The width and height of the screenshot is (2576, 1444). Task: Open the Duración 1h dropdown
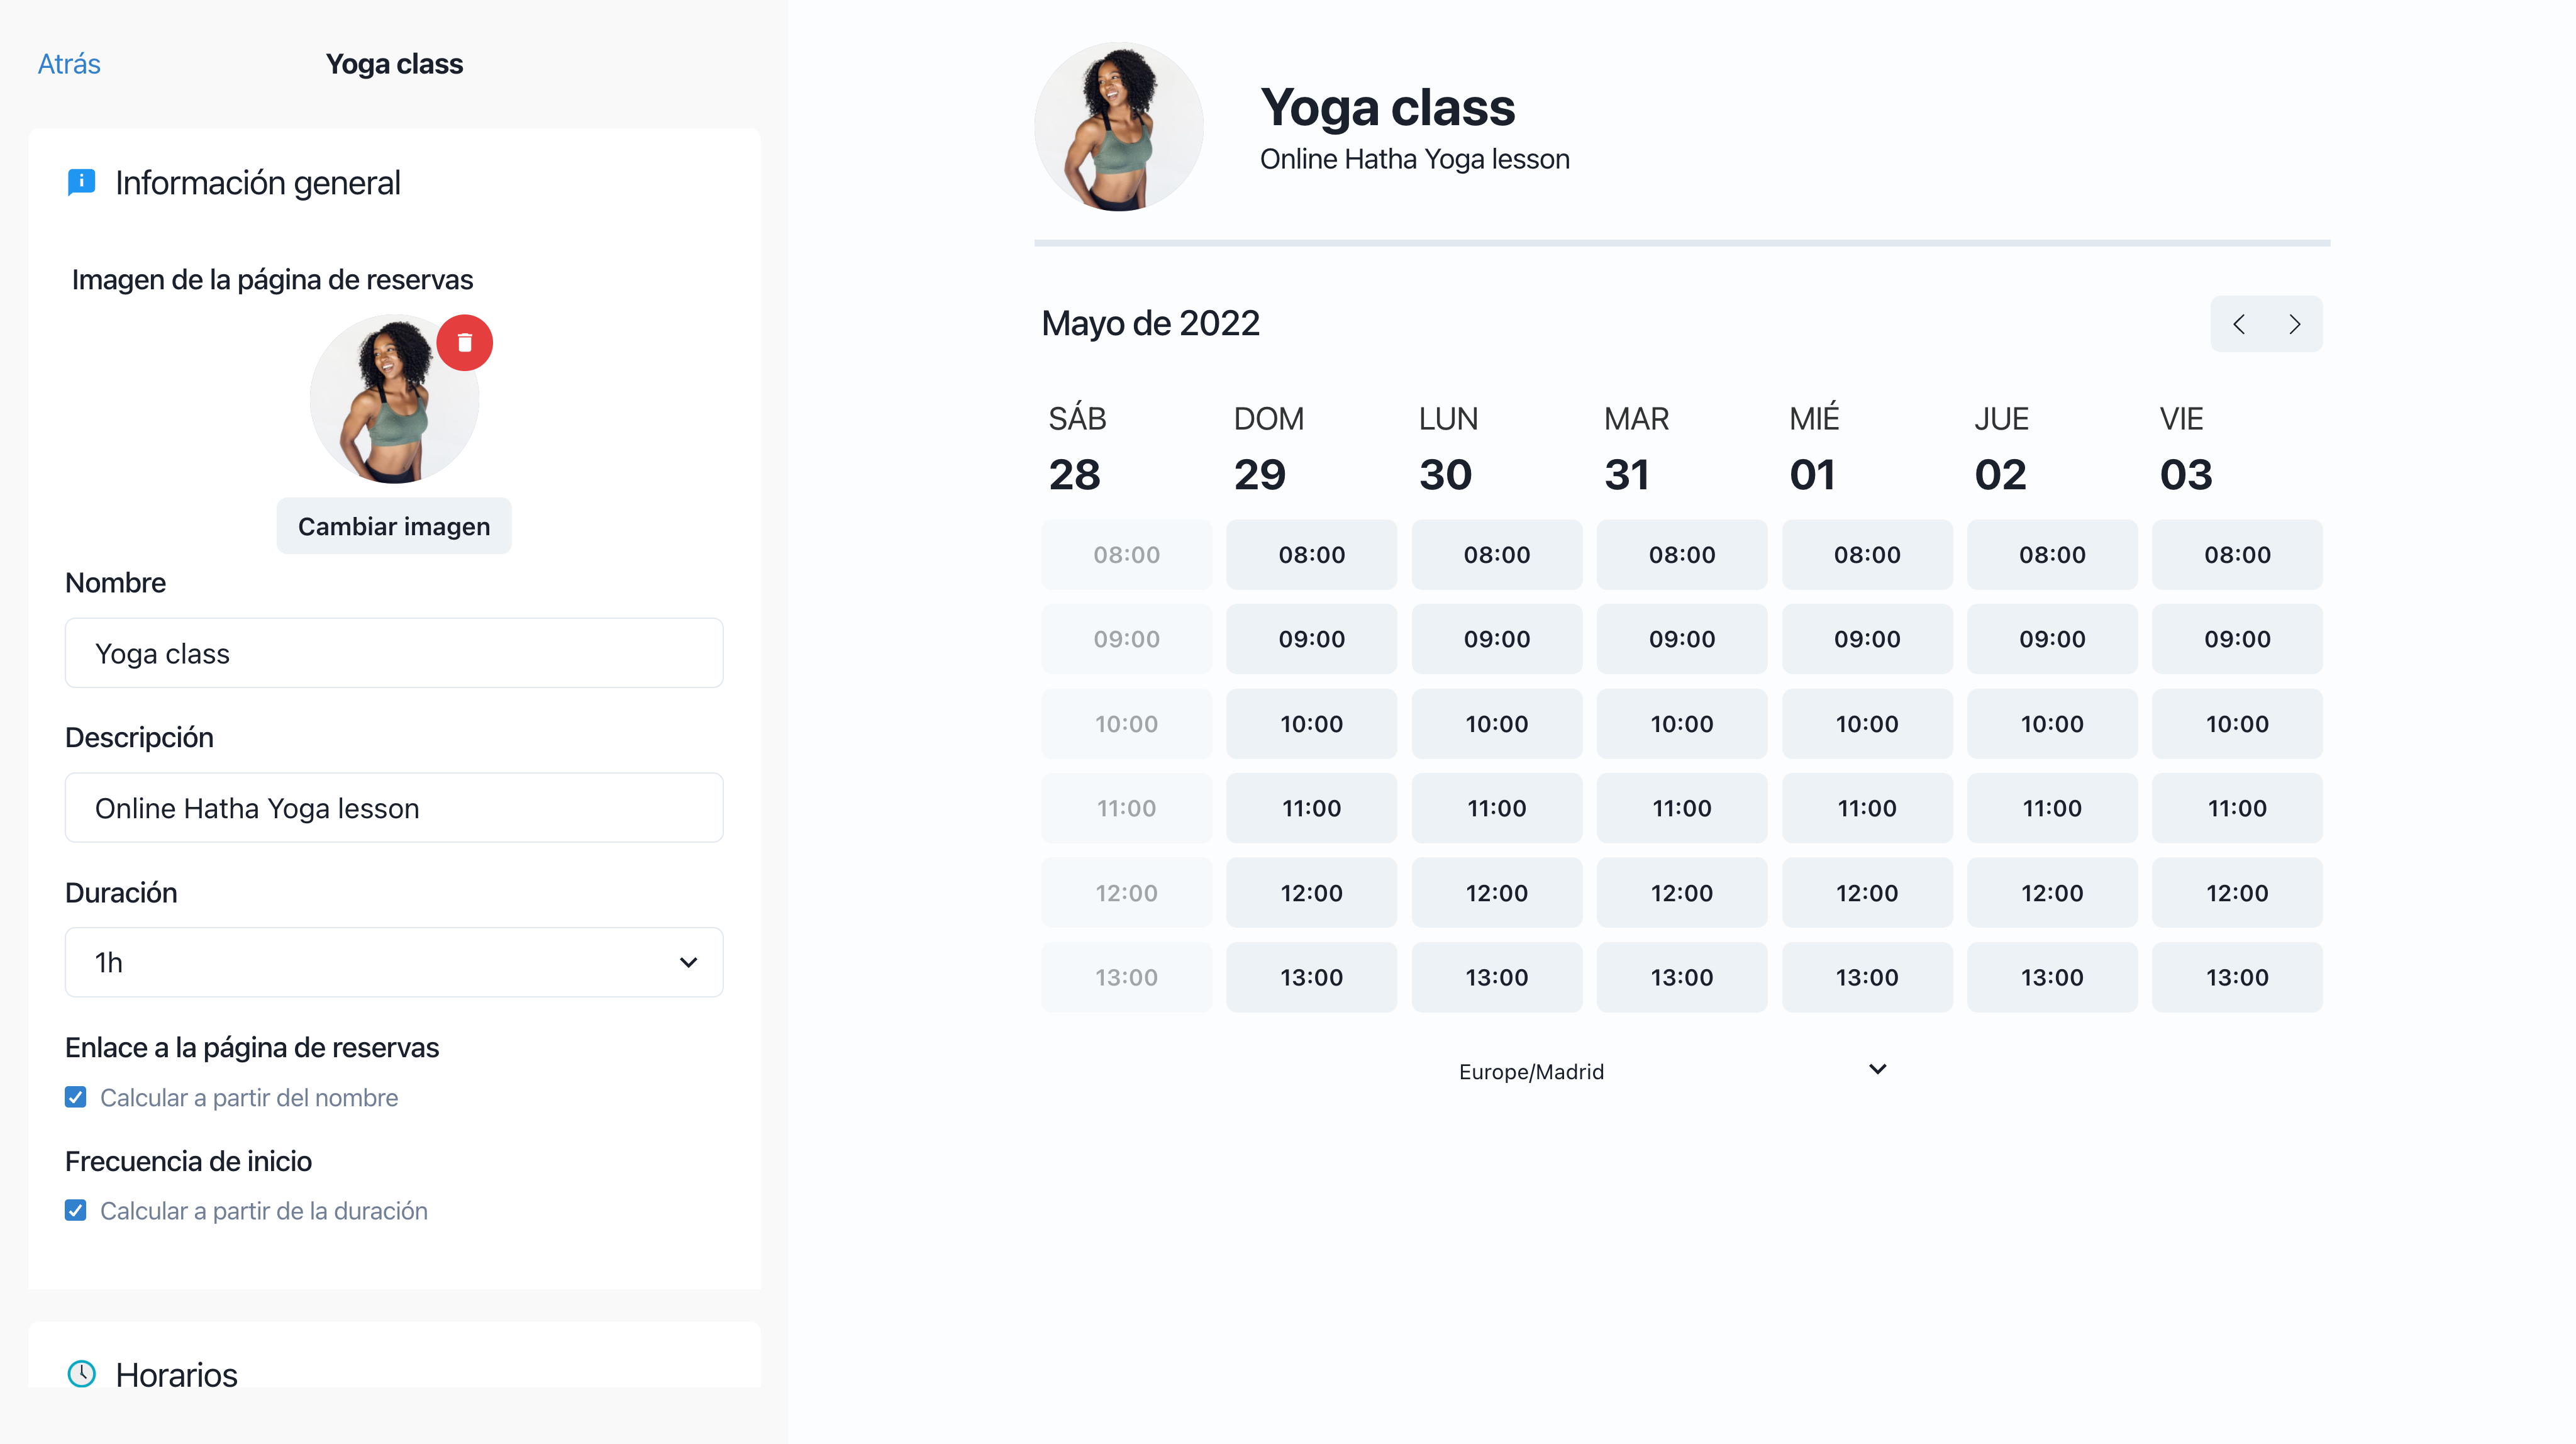pos(393,962)
